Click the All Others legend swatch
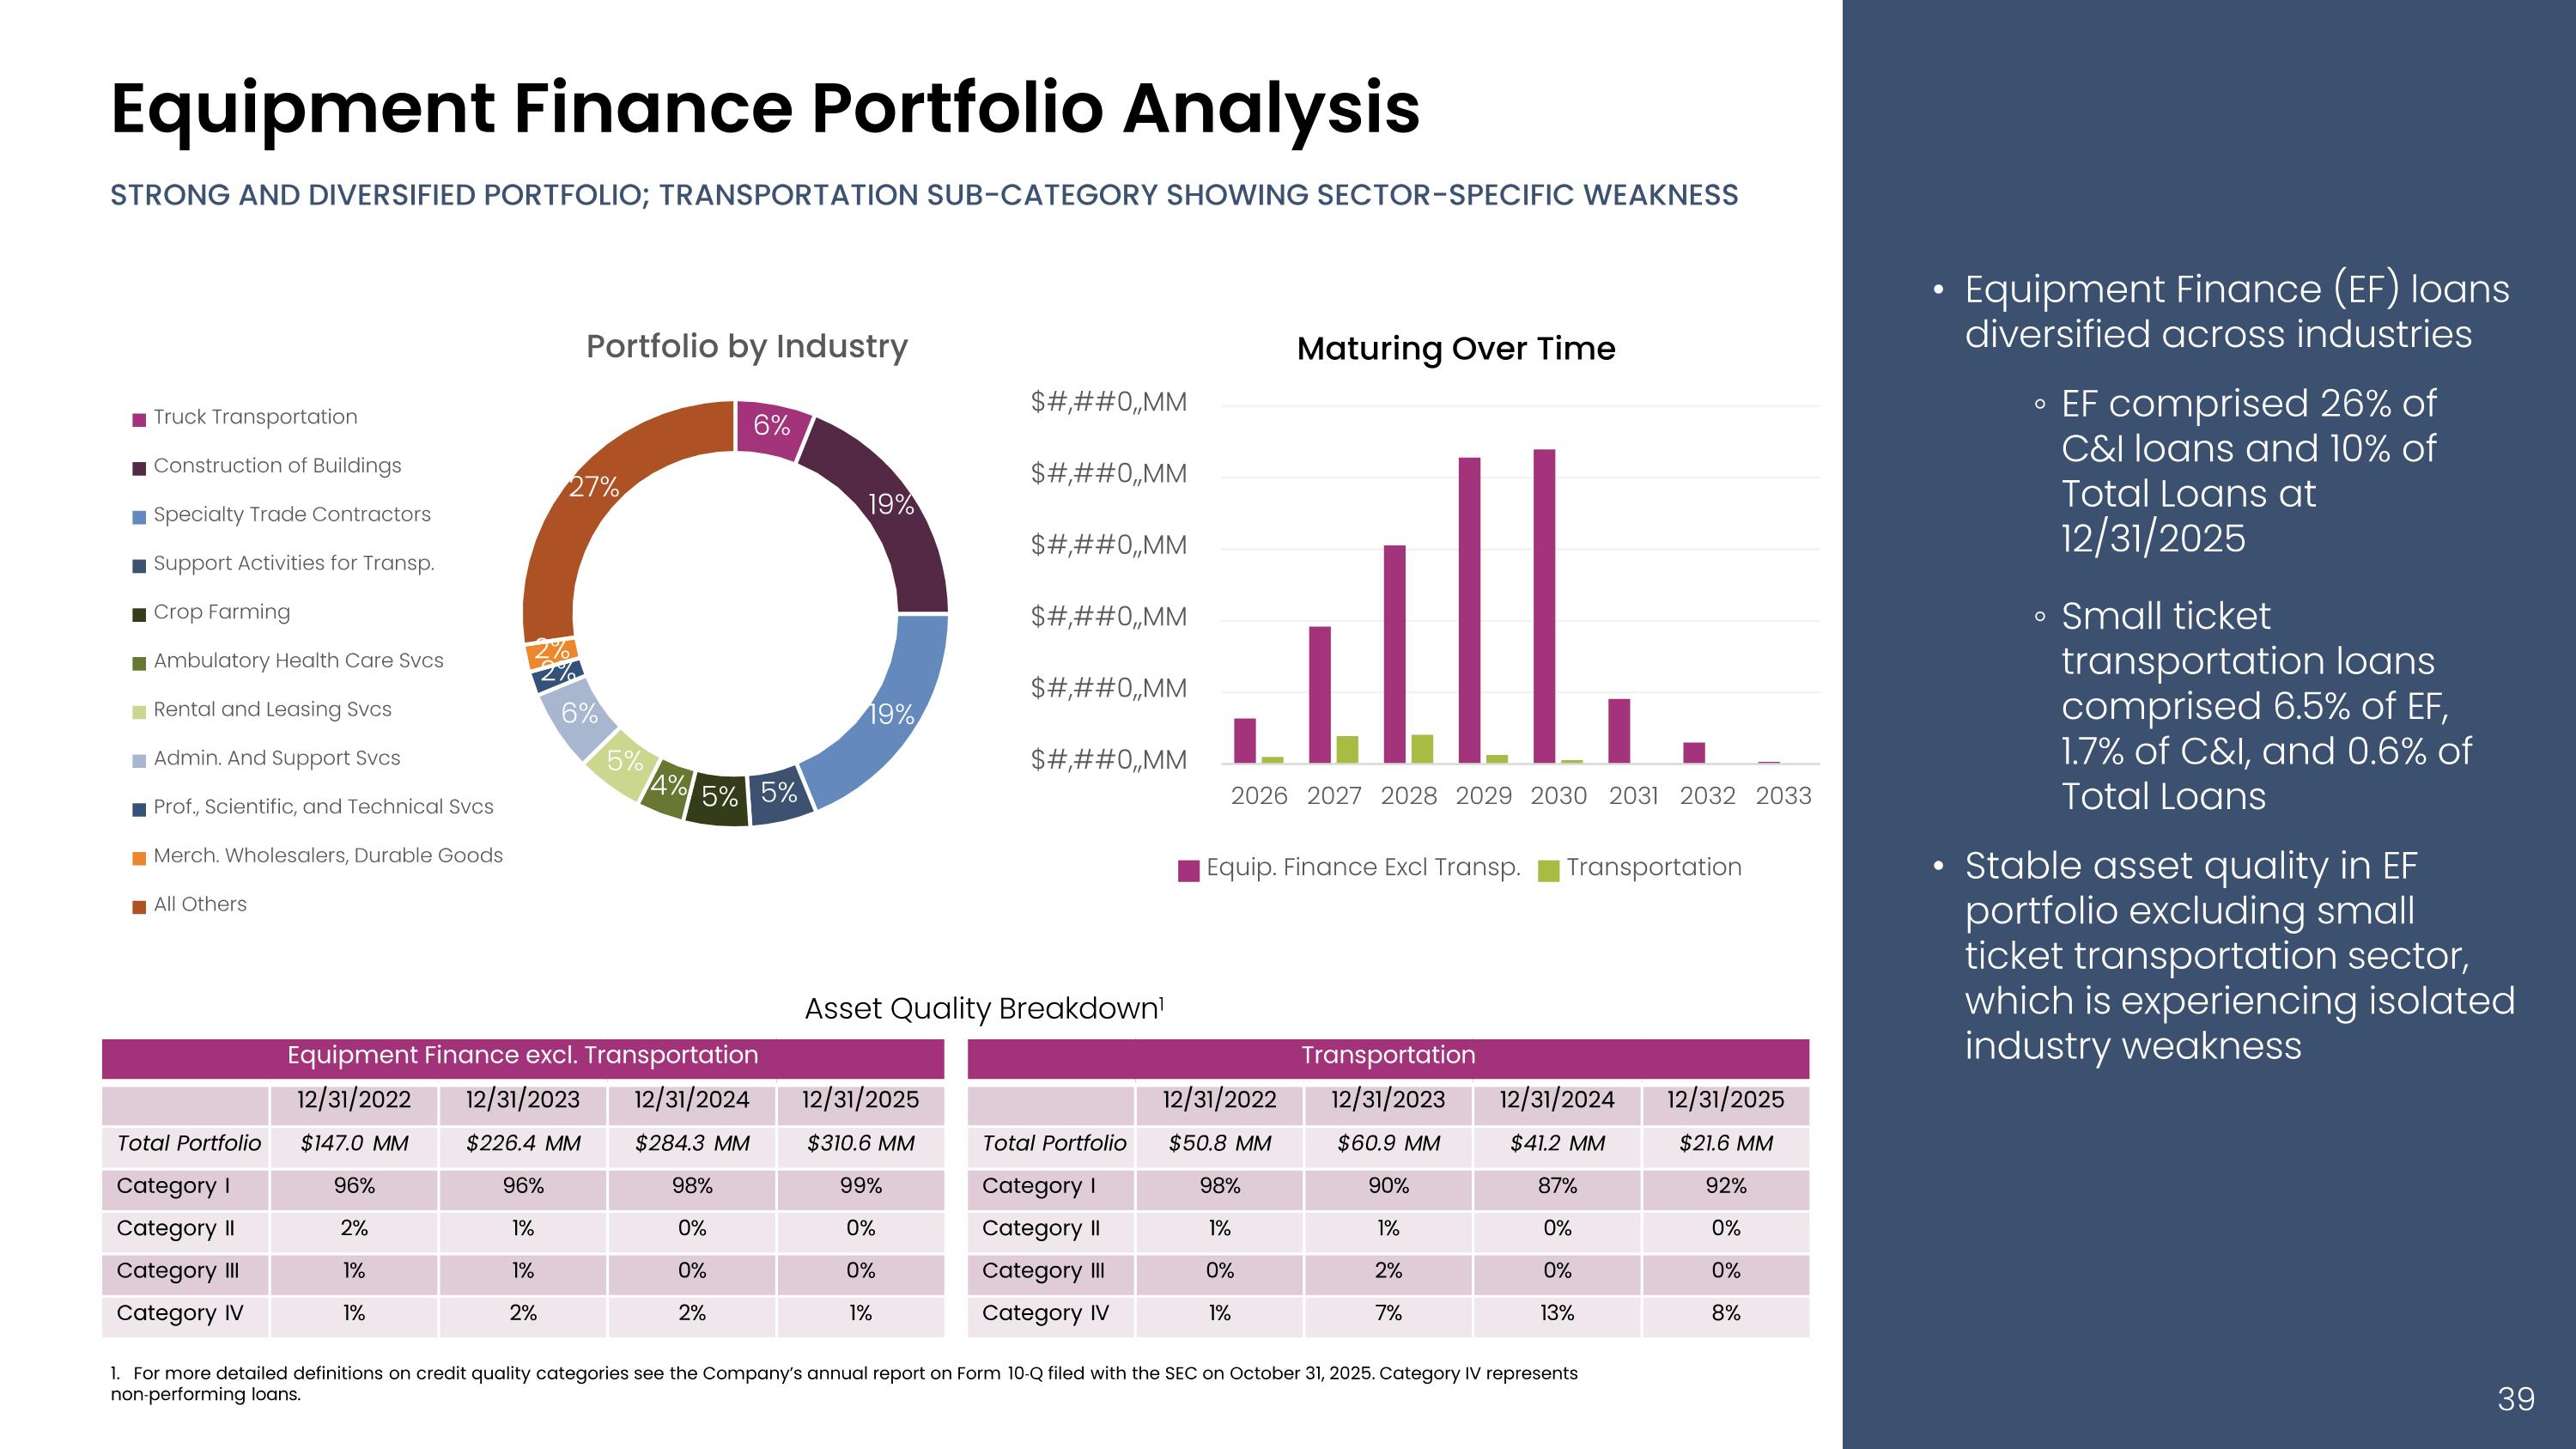This screenshot has width=2576, height=1449. [140, 907]
